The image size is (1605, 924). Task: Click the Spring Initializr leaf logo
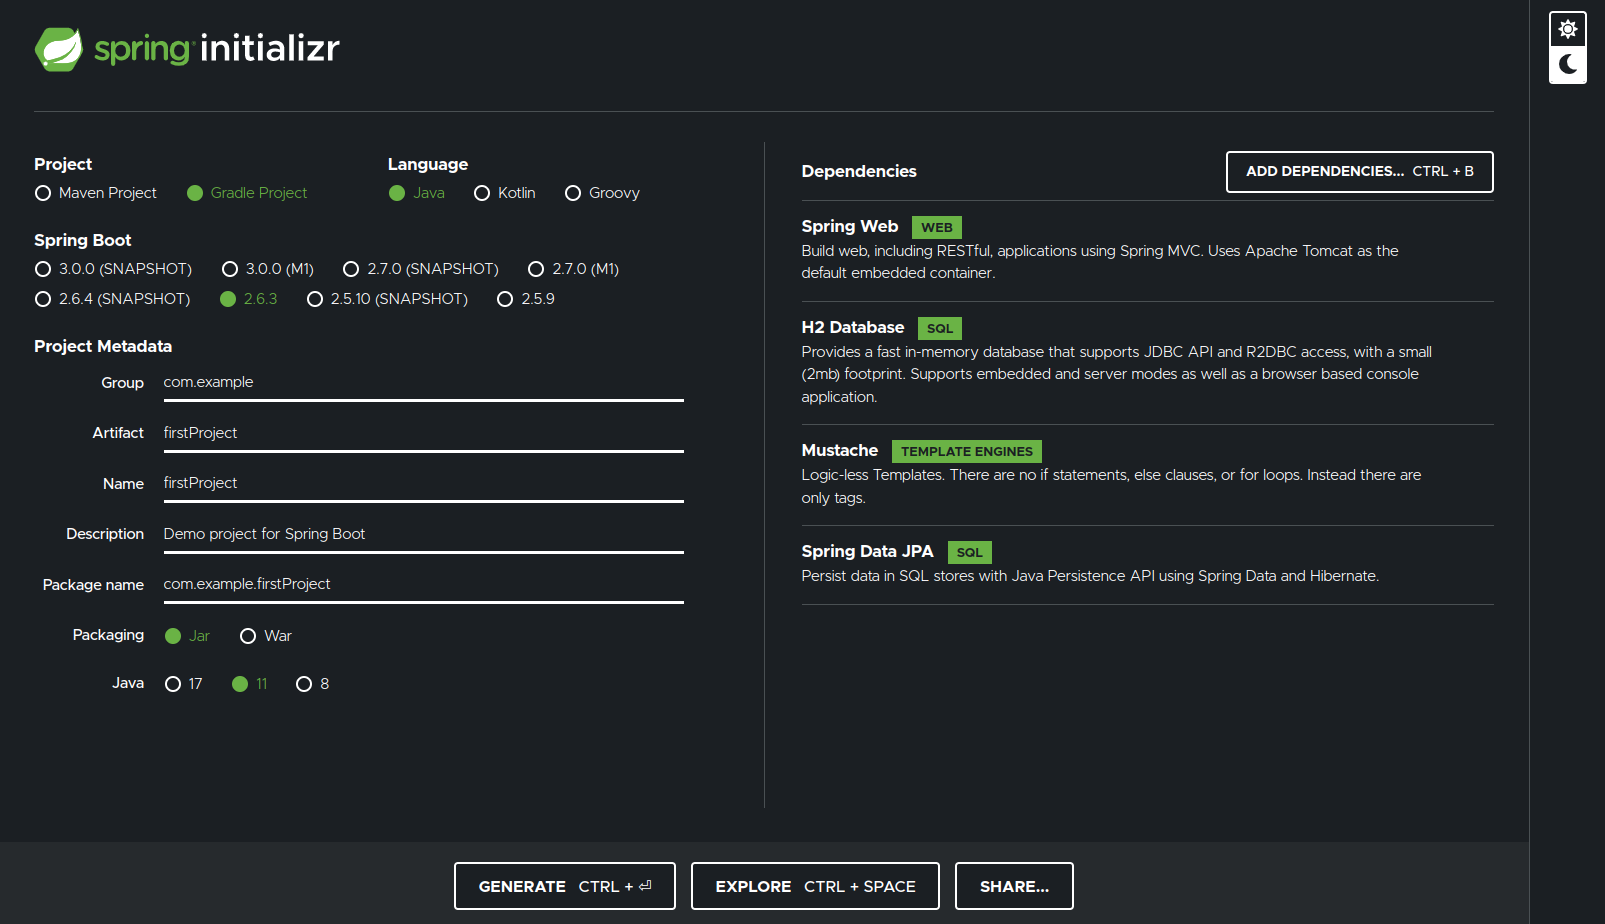[x=59, y=49]
